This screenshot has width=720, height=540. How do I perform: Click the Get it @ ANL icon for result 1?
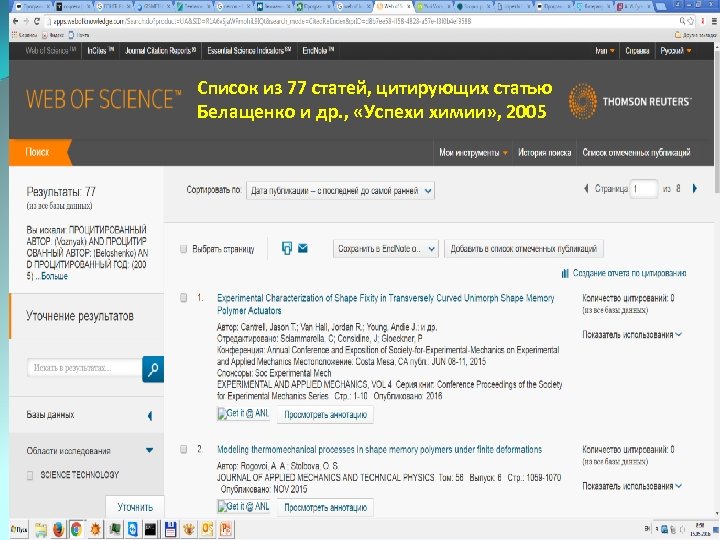[x=243, y=413]
